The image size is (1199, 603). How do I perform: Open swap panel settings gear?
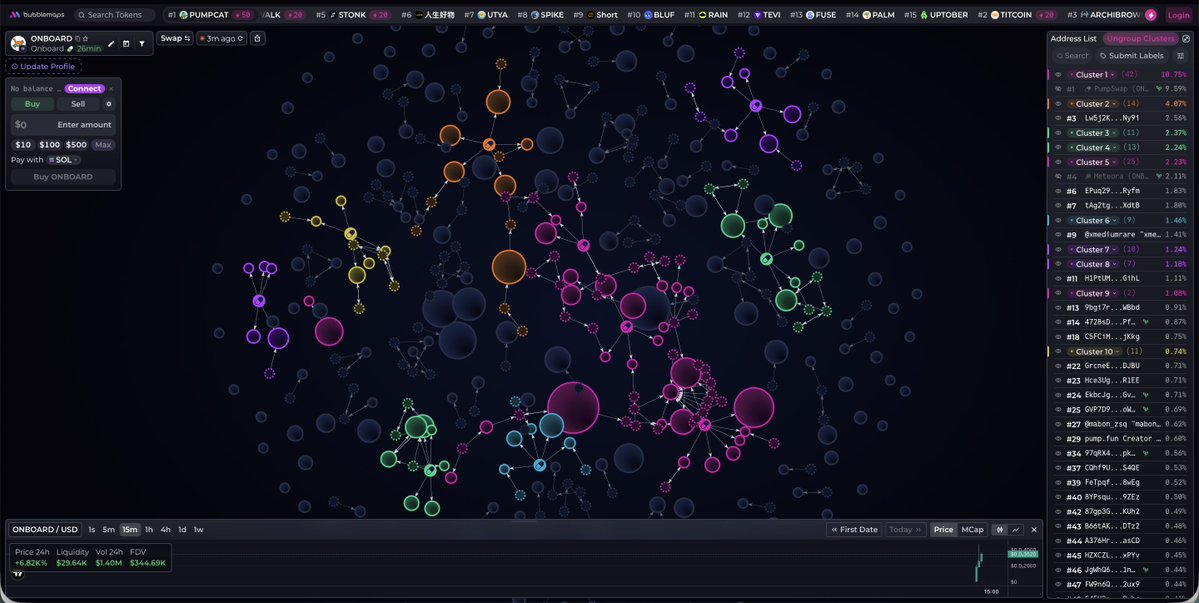tap(109, 104)
